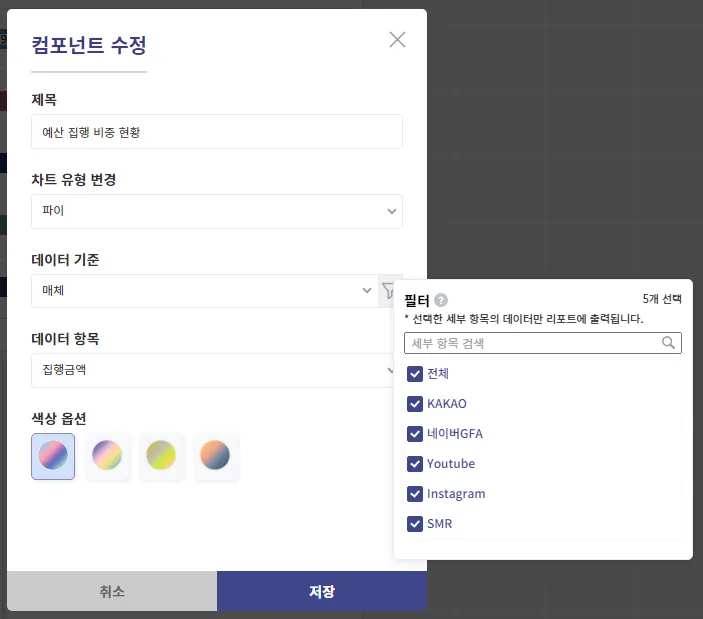
Task: Uncheck the KAKAO checkbox
Action: tap(415, 404)
